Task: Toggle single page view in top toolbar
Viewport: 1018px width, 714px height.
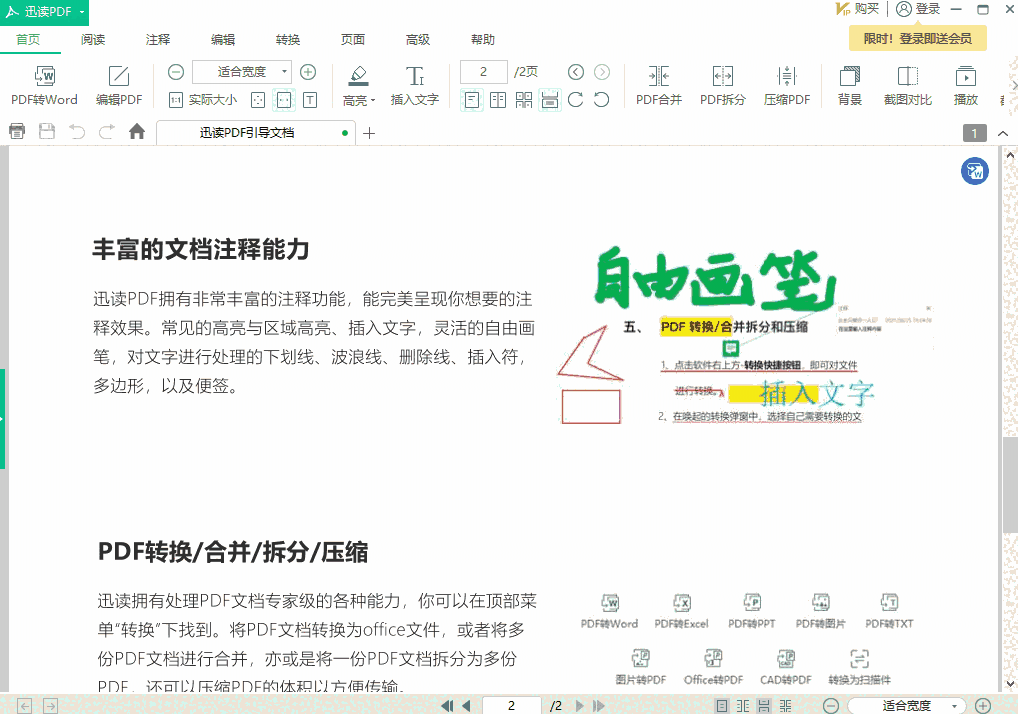Action: tap(471, 99)
